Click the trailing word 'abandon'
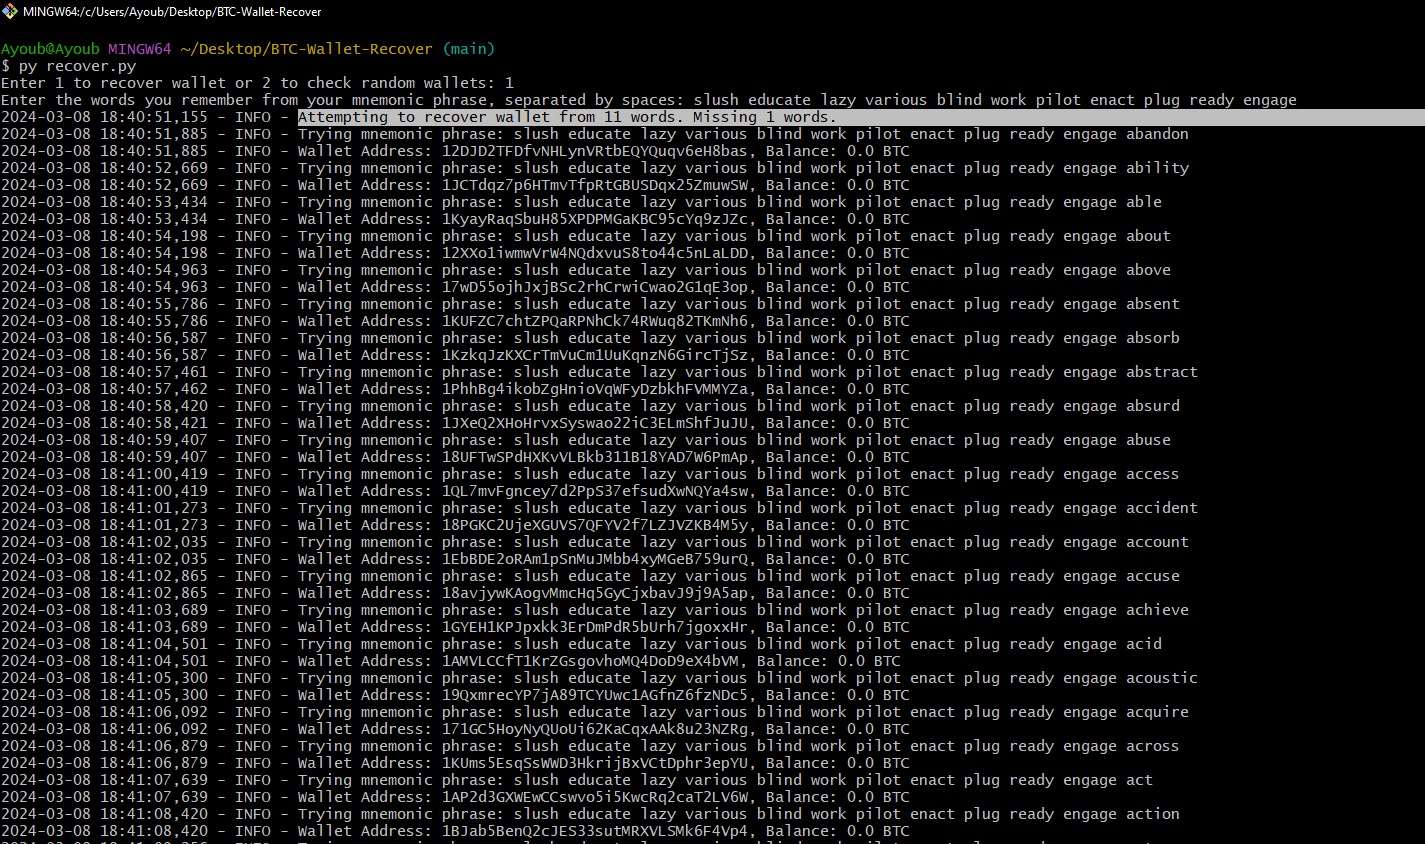 pyautogui.click(x=1157, y=134)
